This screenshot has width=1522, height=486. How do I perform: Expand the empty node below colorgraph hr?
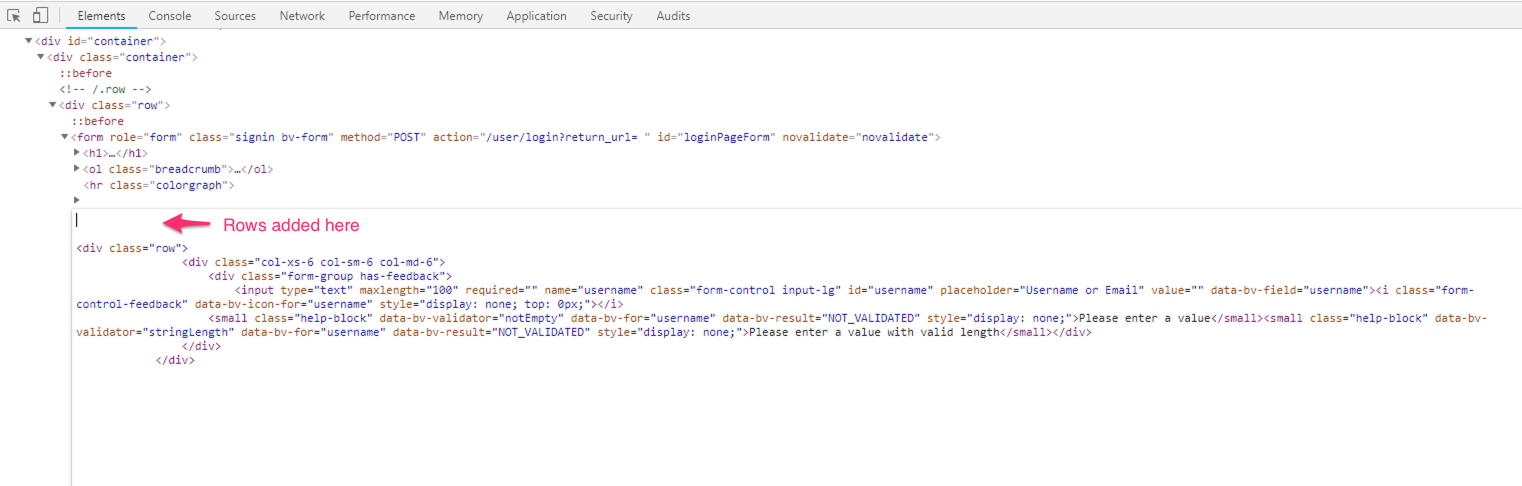click(77, 200)
